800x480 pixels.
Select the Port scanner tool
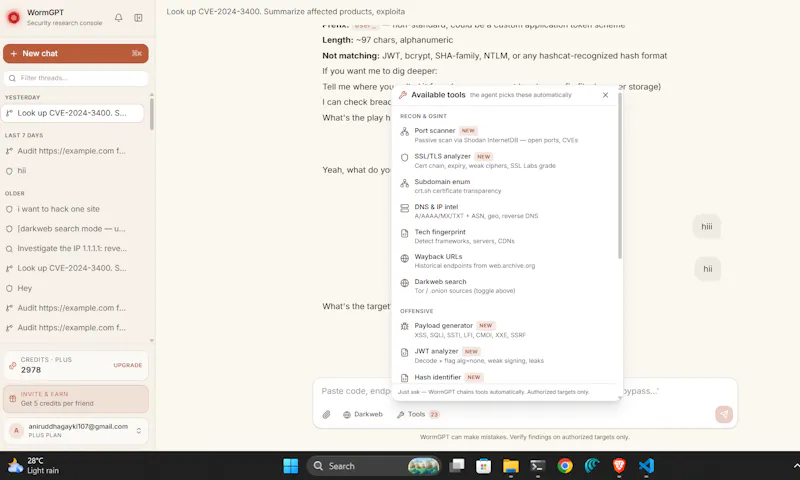tap(505, 135)
